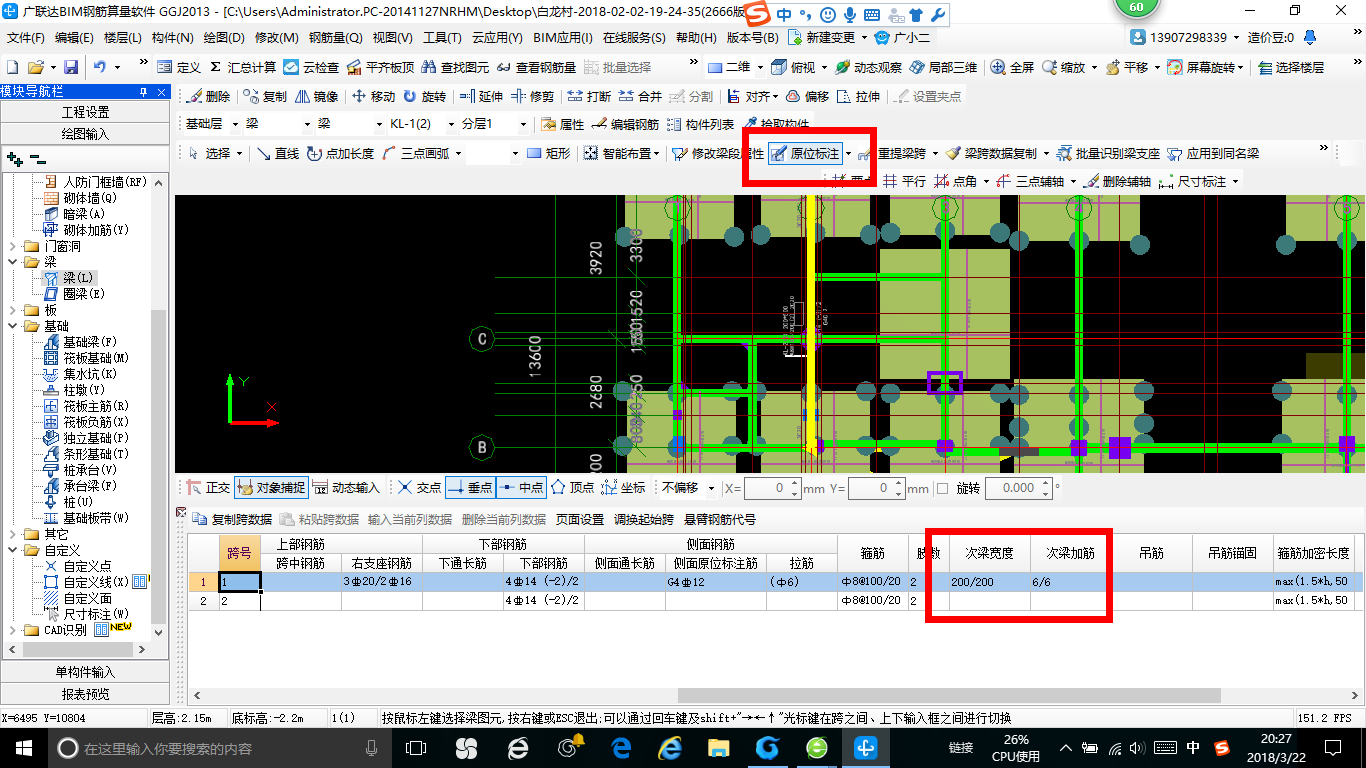Toggle 交点 intersection snap
The width and height of the screenshot is (1366, 768).
coord(419,488)
